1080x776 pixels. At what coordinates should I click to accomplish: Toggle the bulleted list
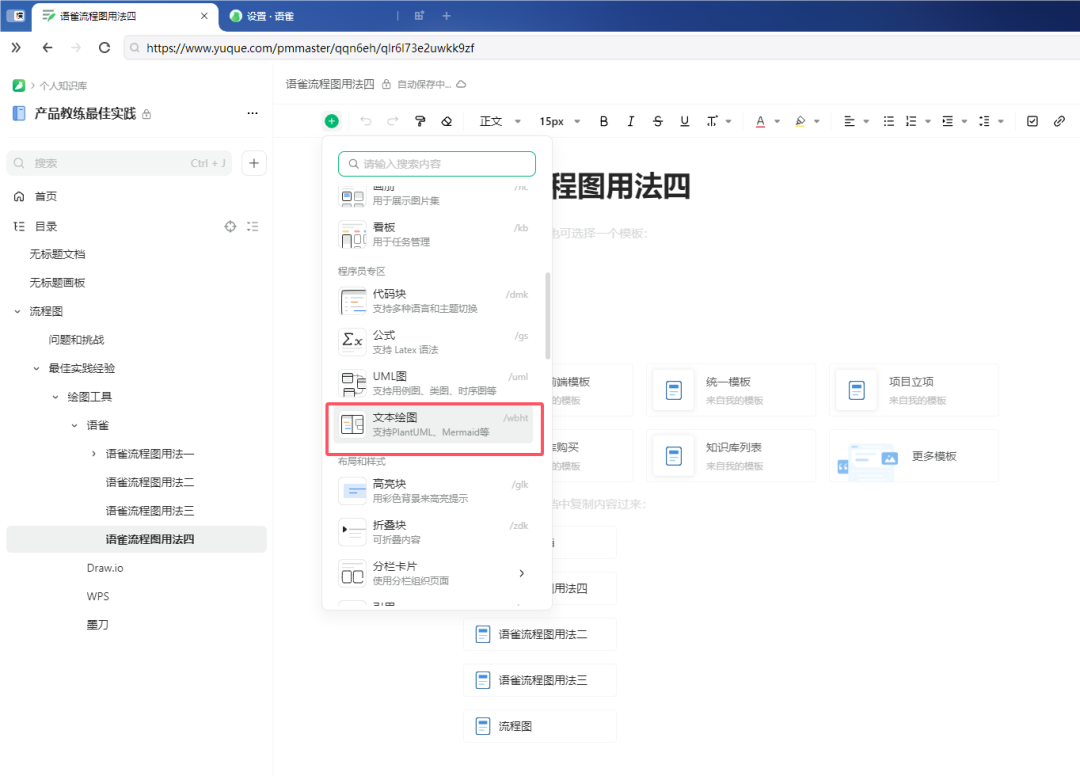[x=889, y=121]
